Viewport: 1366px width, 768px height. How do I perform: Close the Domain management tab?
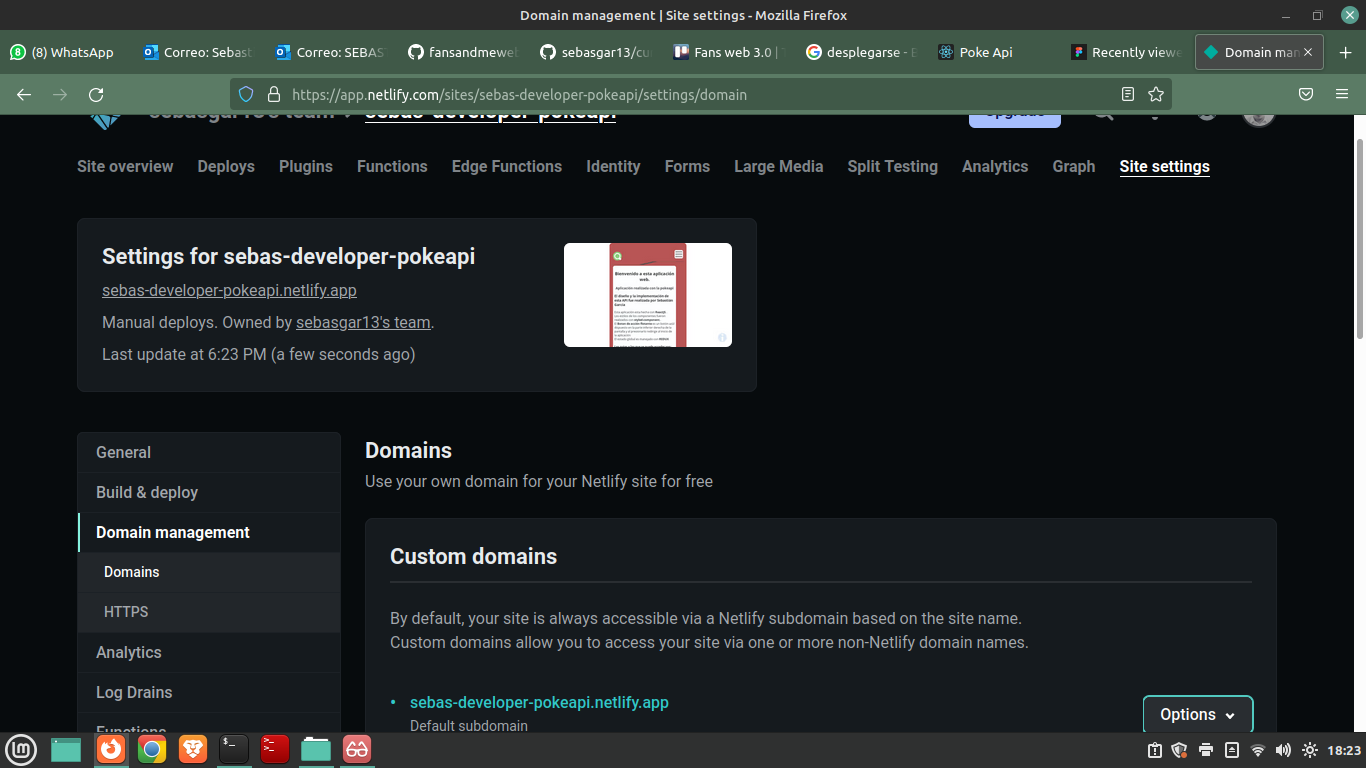click(x=1309, y=52)
